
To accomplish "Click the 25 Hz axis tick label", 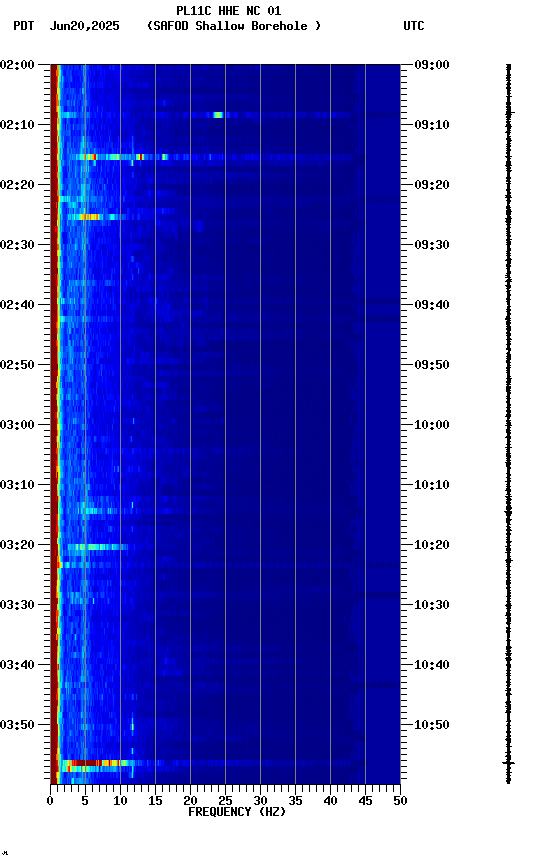I will click(x=225, y=801).
